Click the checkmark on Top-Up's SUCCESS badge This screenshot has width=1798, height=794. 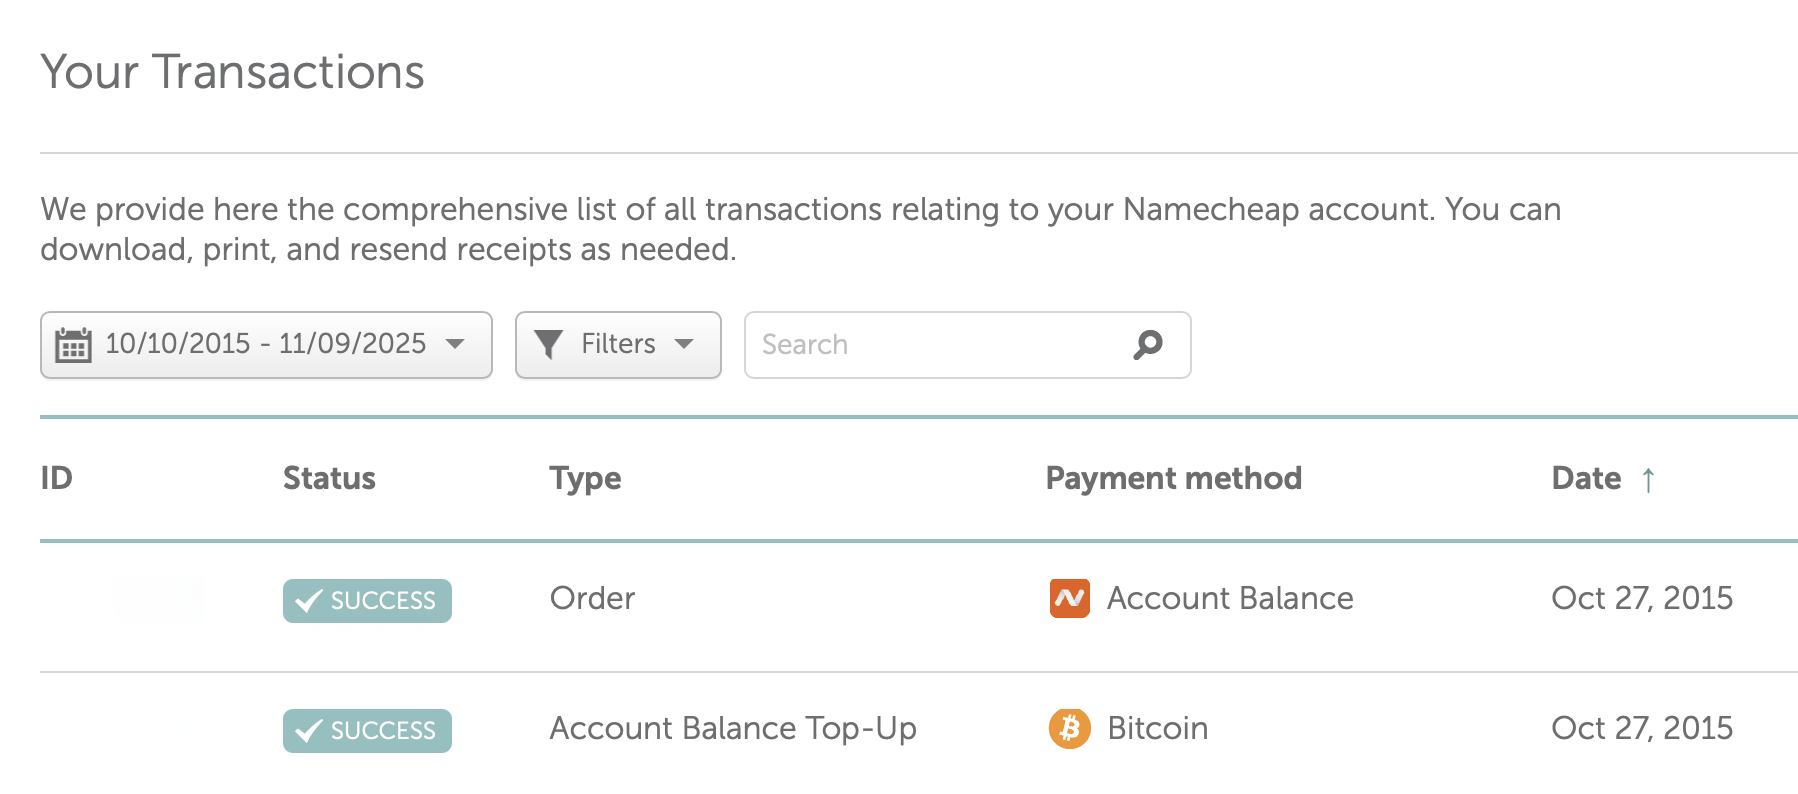tap(309, 731)
